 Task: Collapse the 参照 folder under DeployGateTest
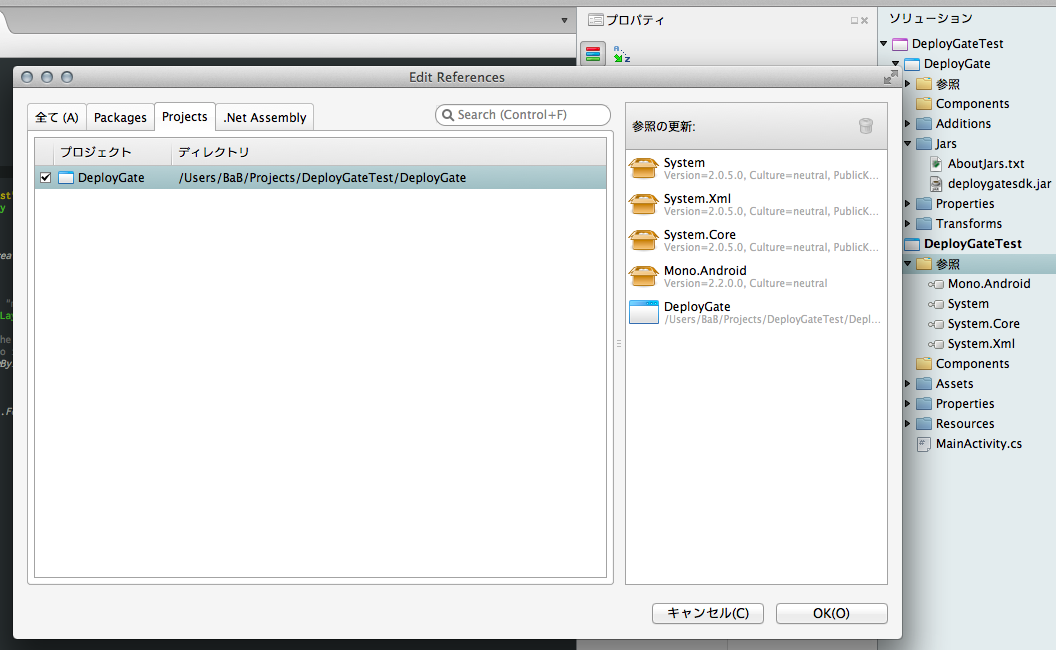[x=908, y=263]
